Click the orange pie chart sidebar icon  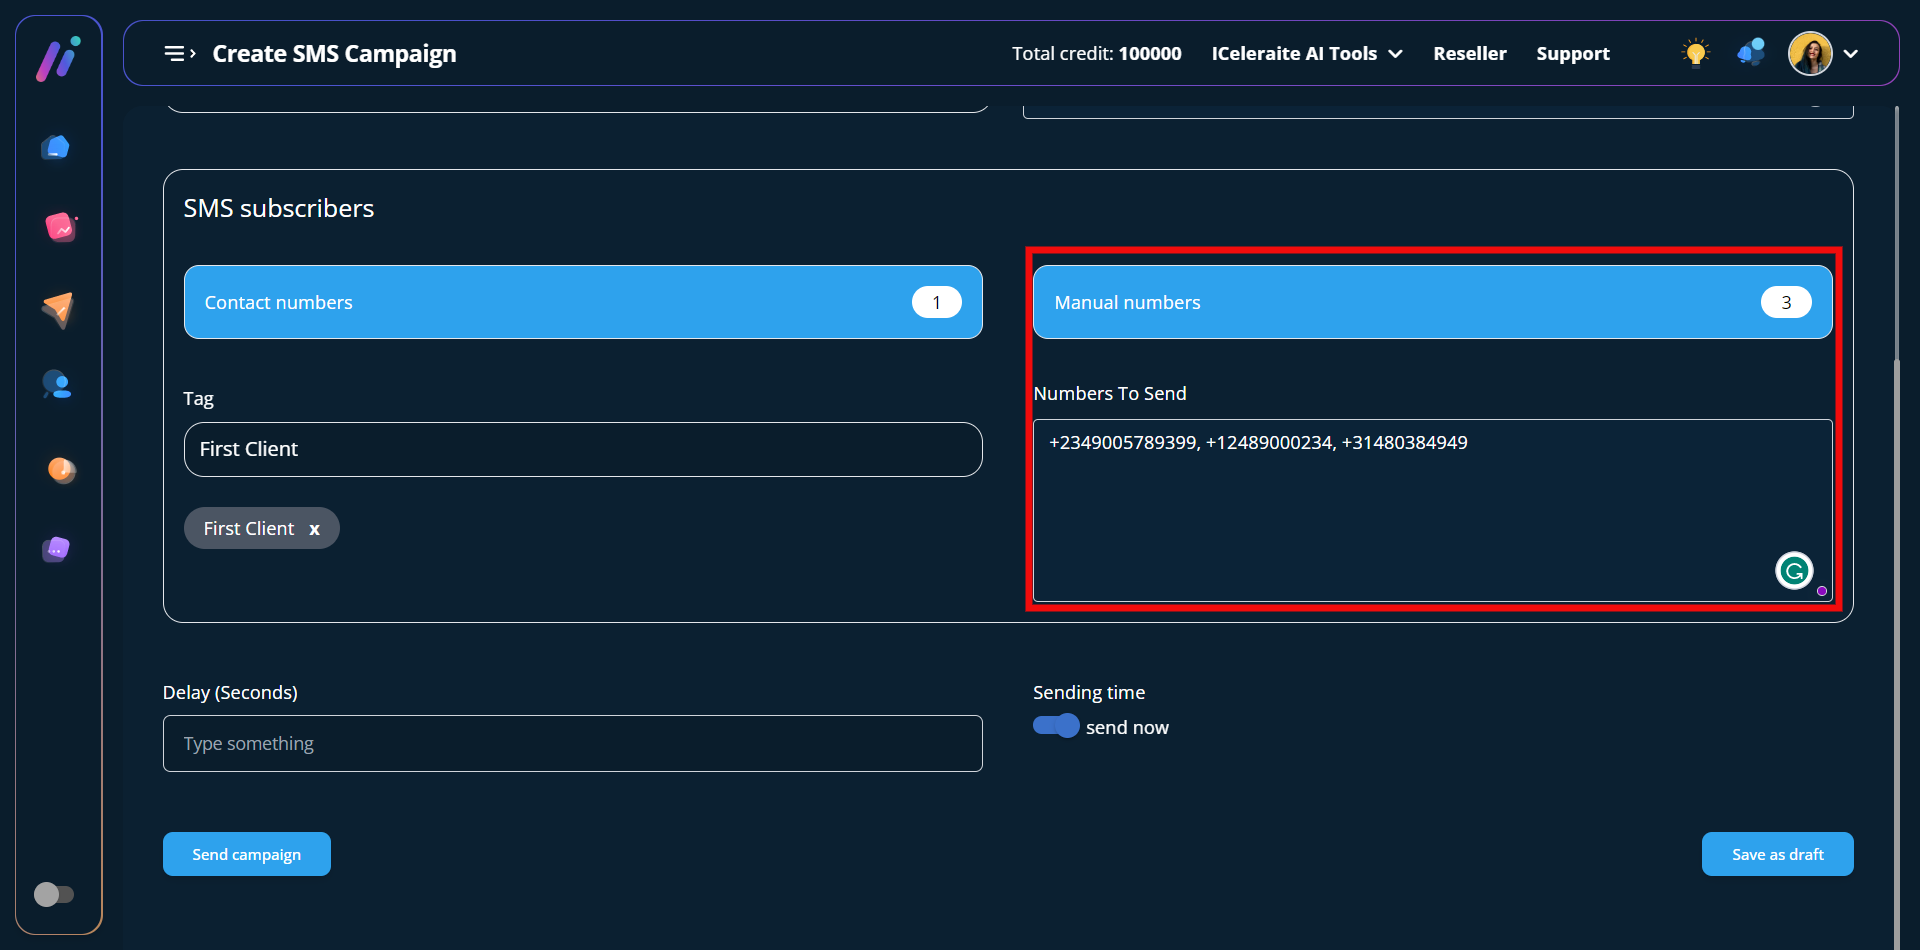(x=61, y=469)
